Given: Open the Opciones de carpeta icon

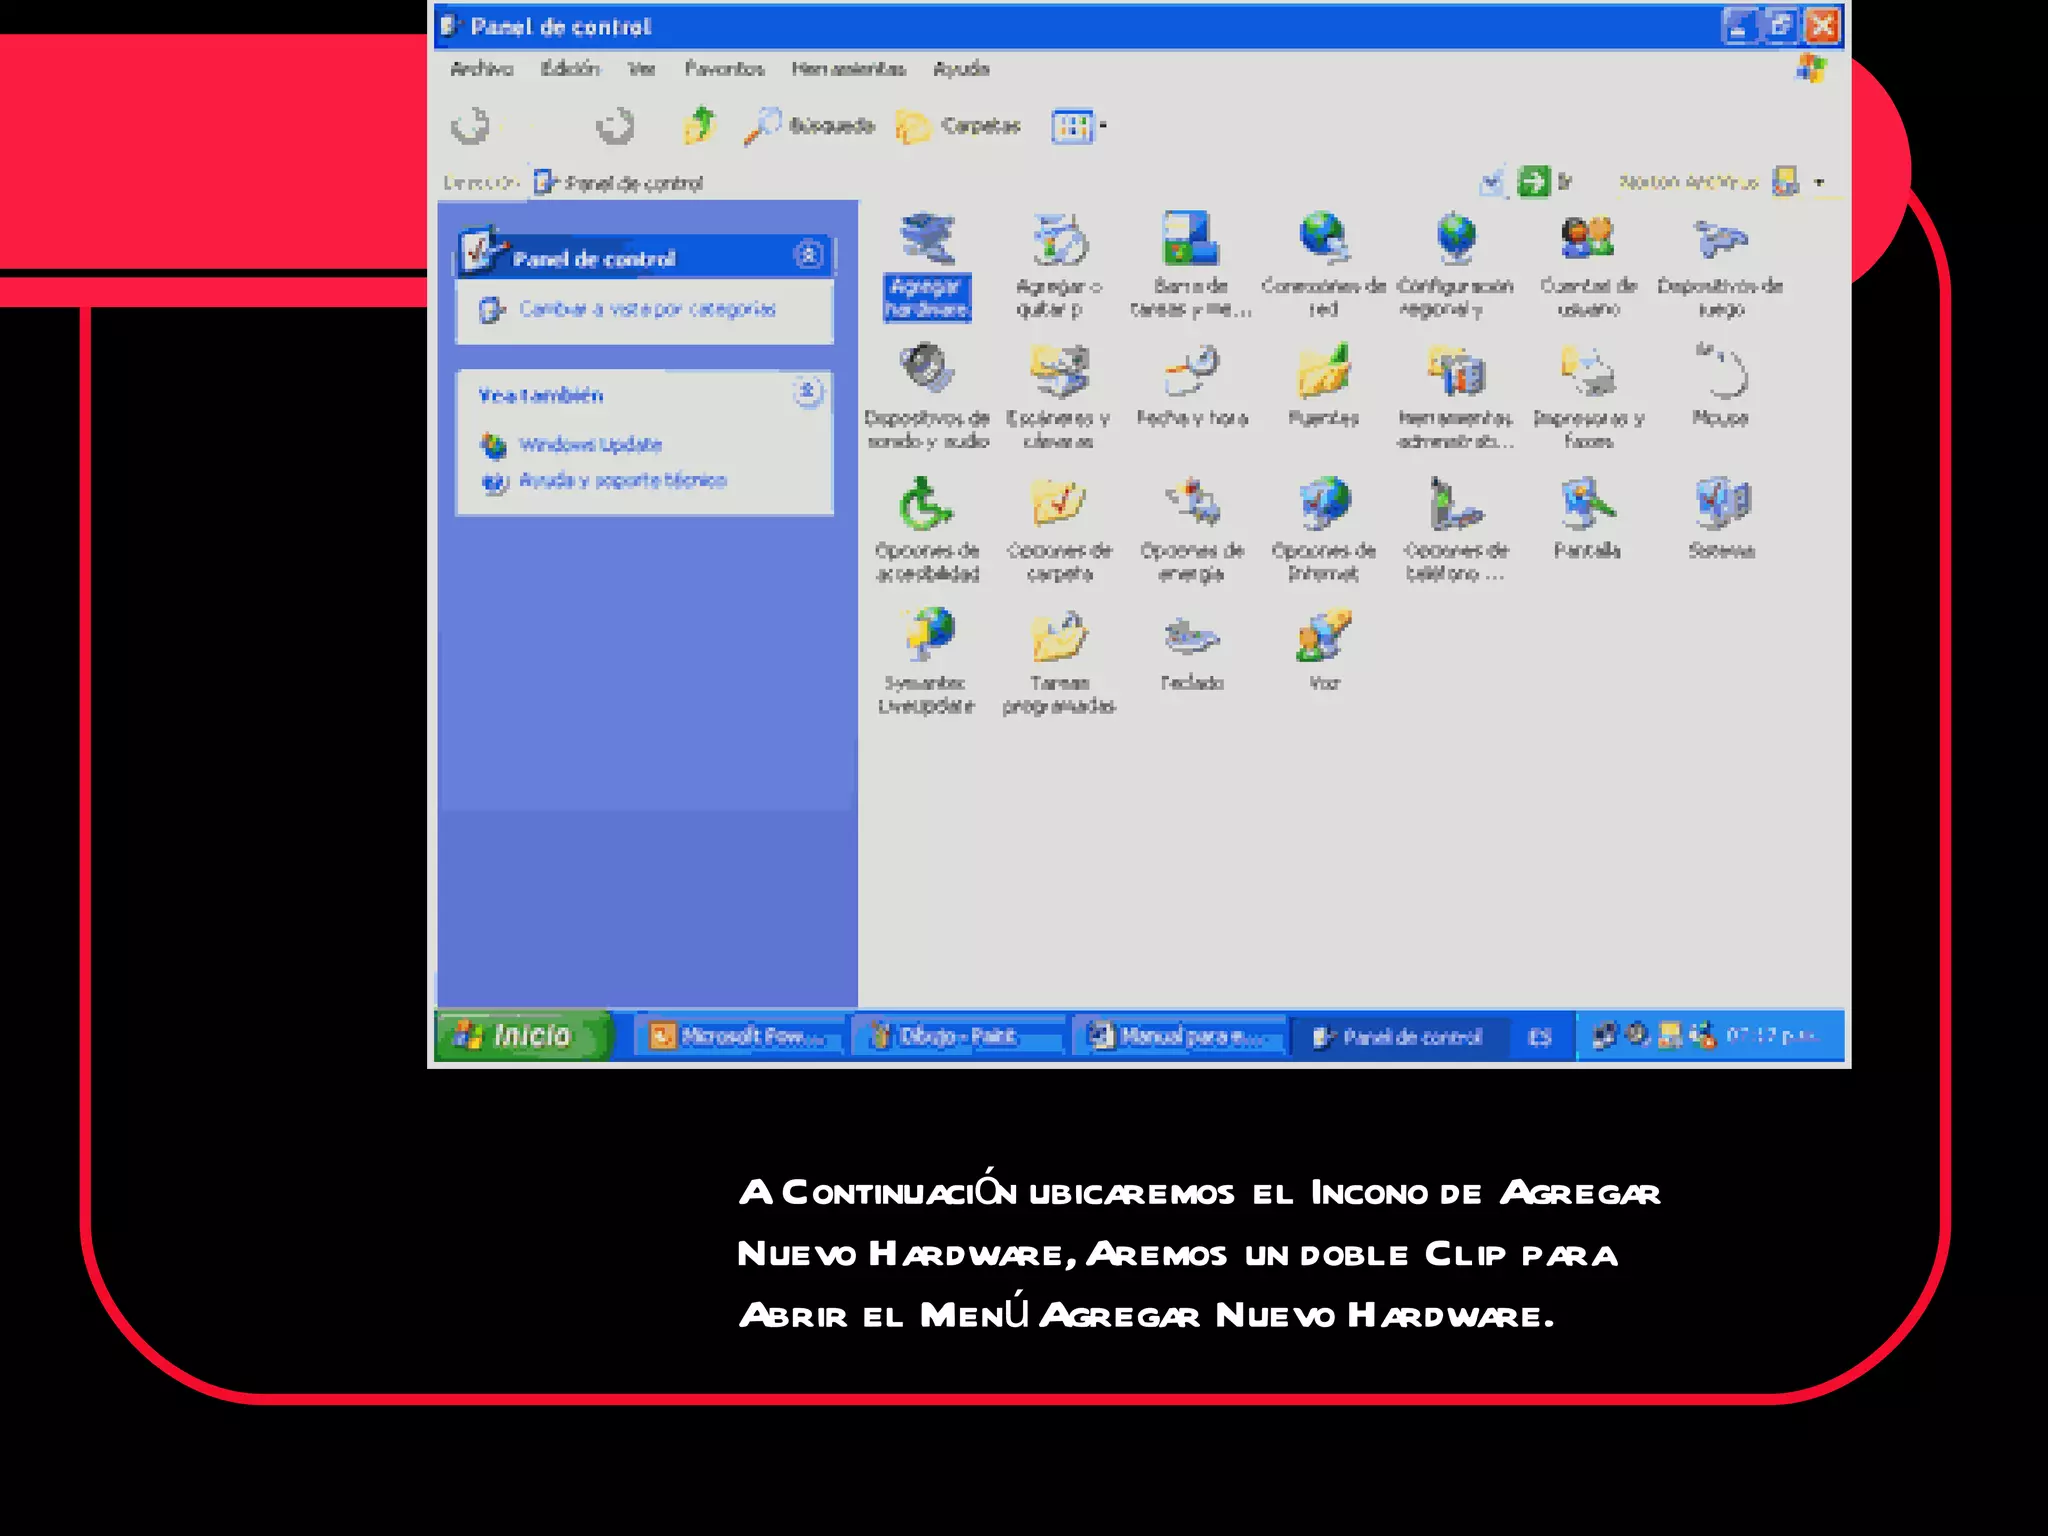Looking at the screenshot, I should (x=1059, y=530).
